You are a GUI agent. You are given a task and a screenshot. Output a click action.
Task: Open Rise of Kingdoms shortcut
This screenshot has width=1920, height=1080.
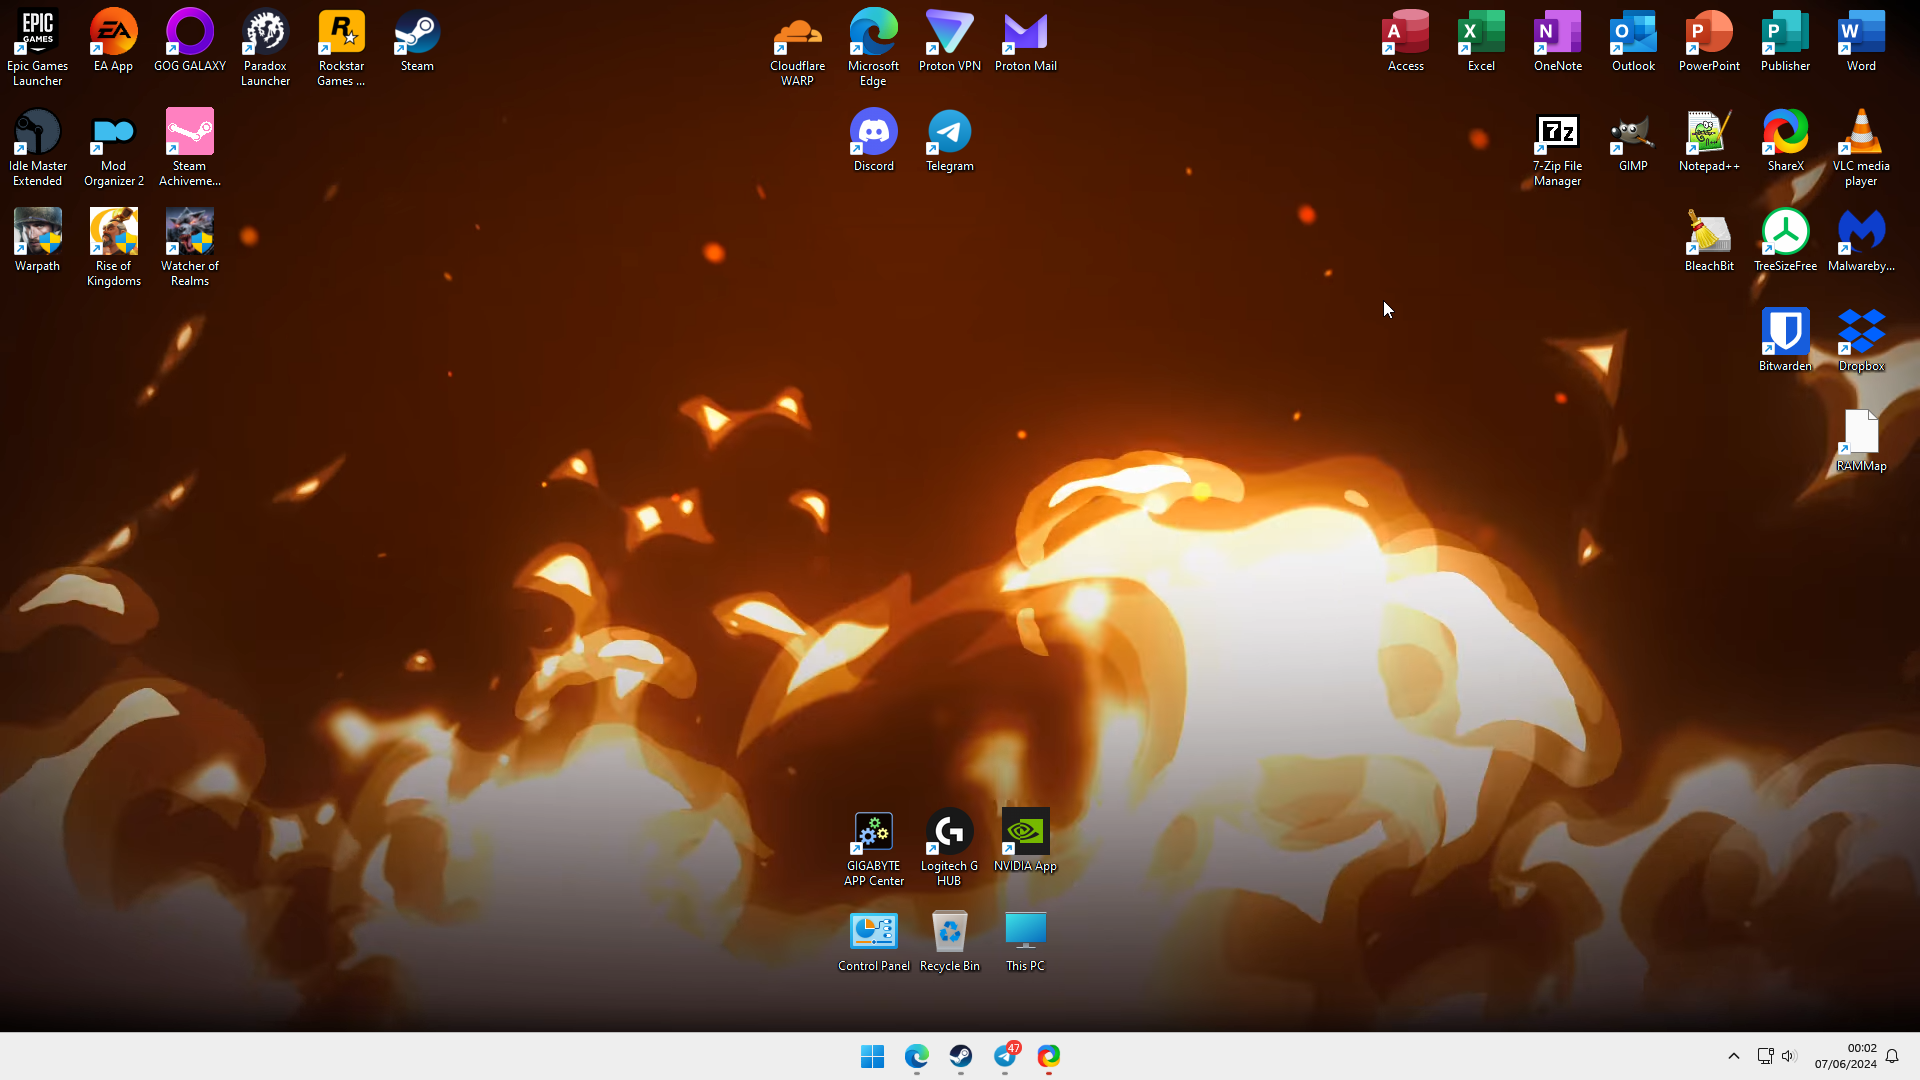click(114, 246)
